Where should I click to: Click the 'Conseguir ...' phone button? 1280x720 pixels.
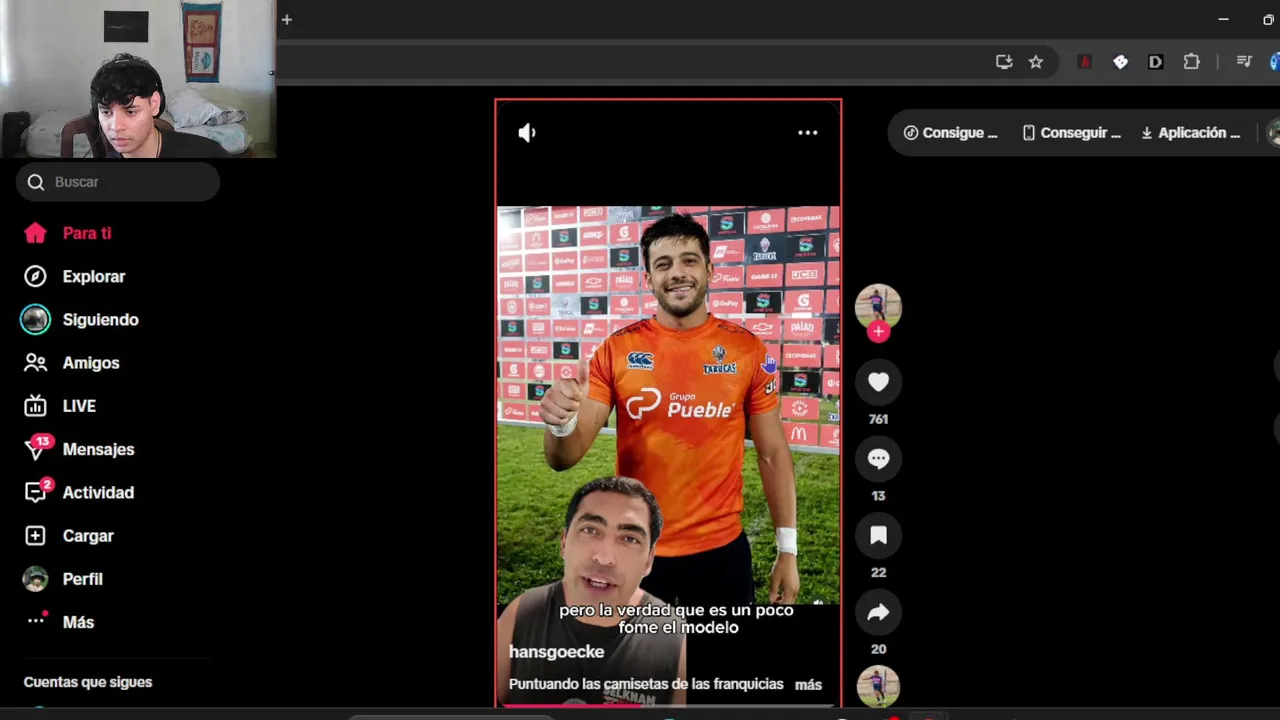tap(1071, 133)
